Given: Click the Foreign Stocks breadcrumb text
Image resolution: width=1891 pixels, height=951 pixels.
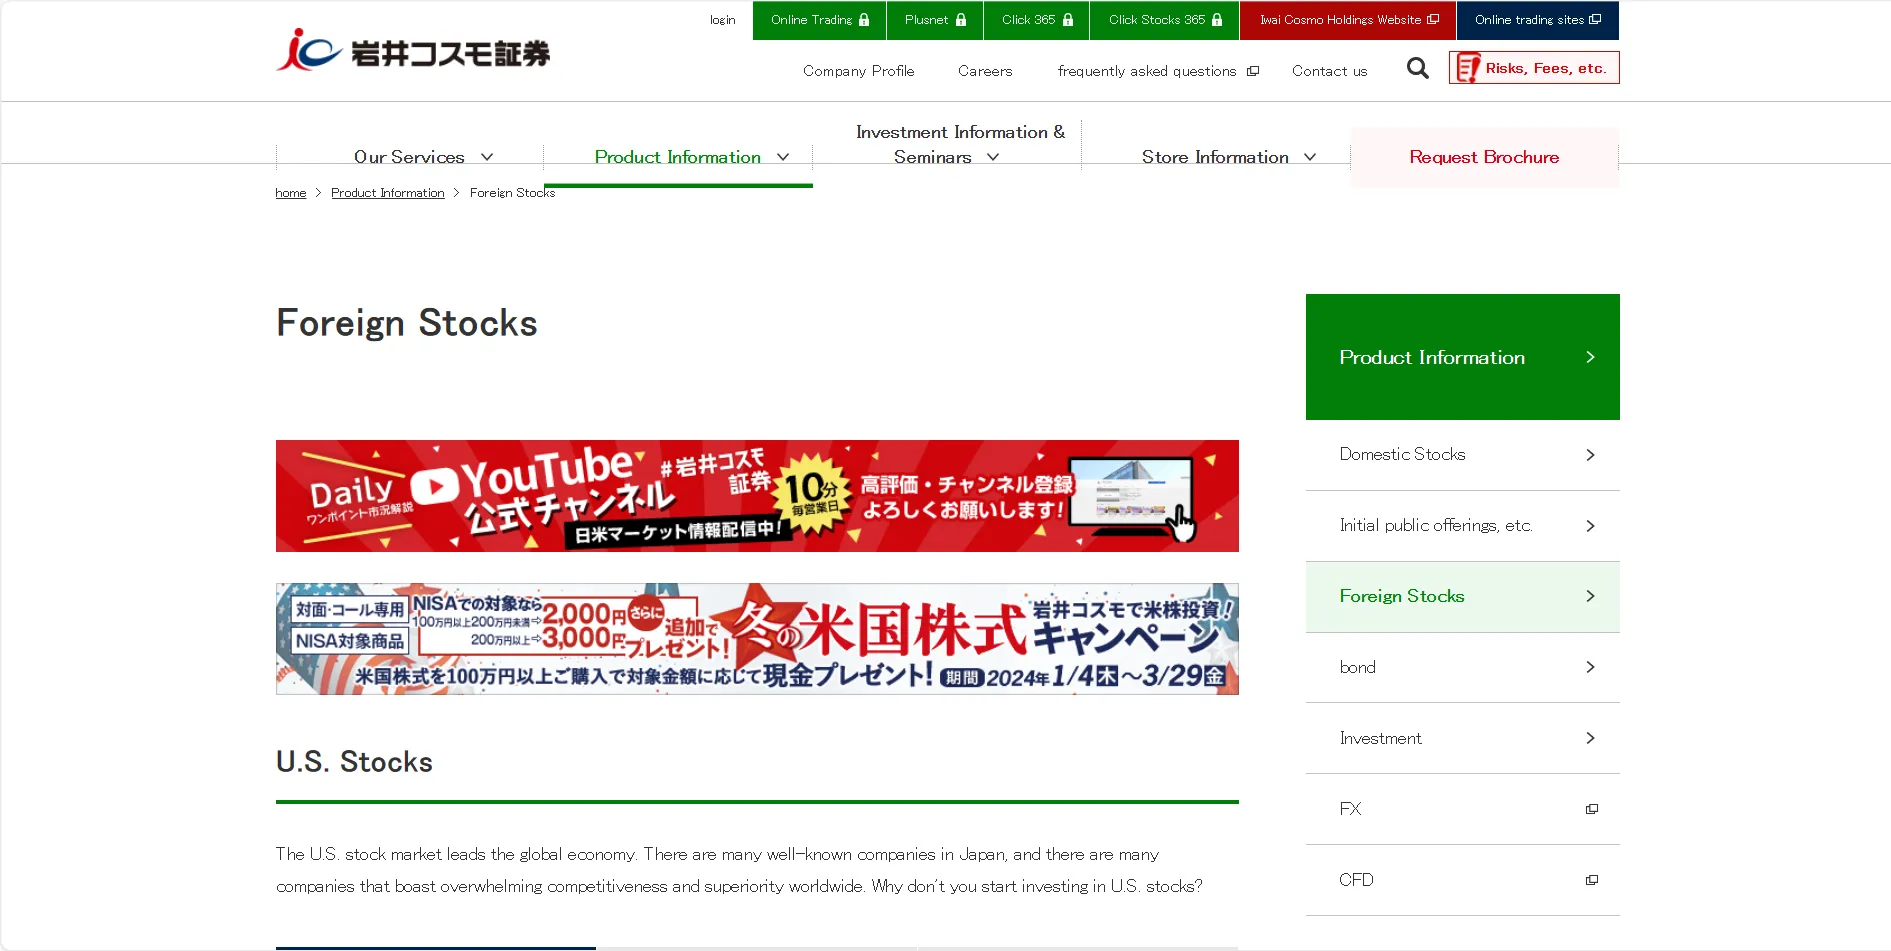Looking at the screenshot, I should pos(512,193).
